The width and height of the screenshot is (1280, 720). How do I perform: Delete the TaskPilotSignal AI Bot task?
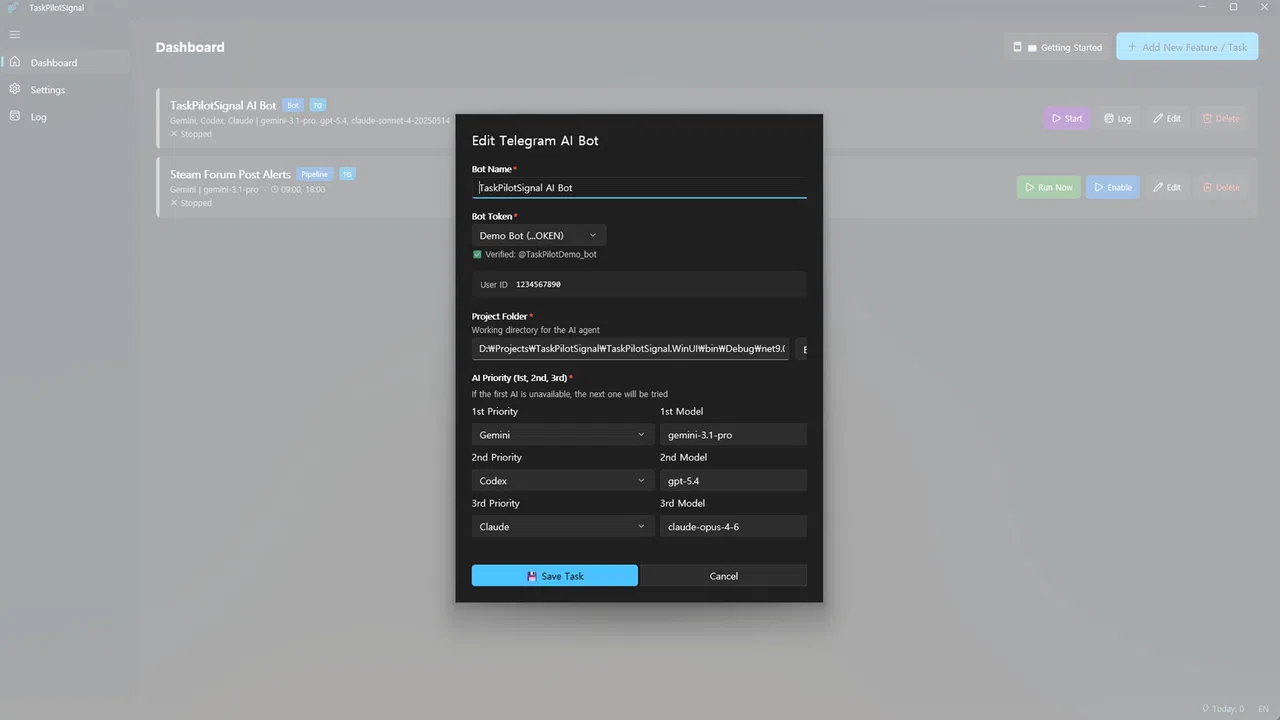point(1221,118)
